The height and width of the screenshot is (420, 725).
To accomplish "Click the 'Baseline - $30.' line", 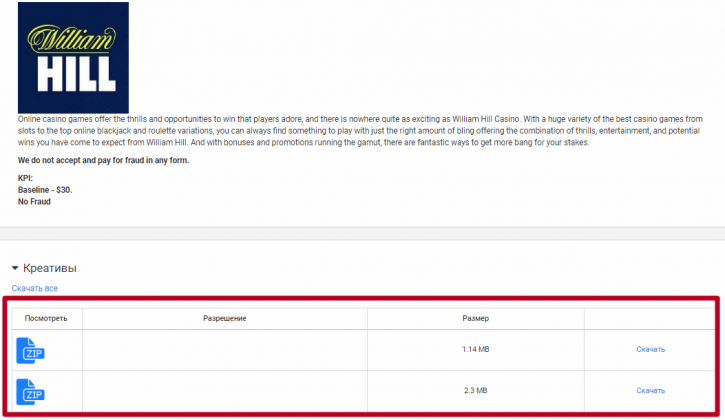I will (45, 190).
